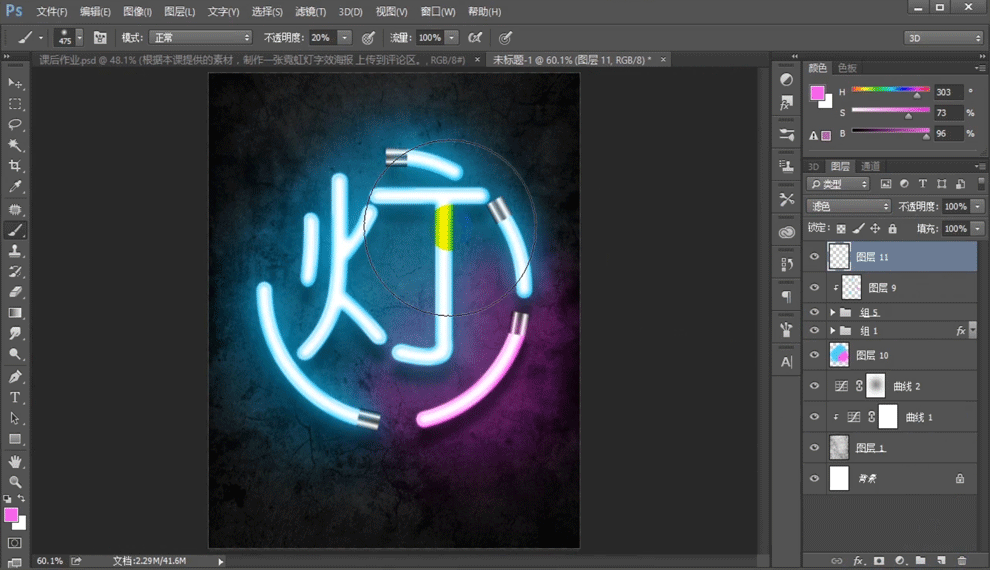Viewport: 990px width, 570px height.
Task: Open the layer blend mode 滤色 dropdown
Action: coord(849,206)
